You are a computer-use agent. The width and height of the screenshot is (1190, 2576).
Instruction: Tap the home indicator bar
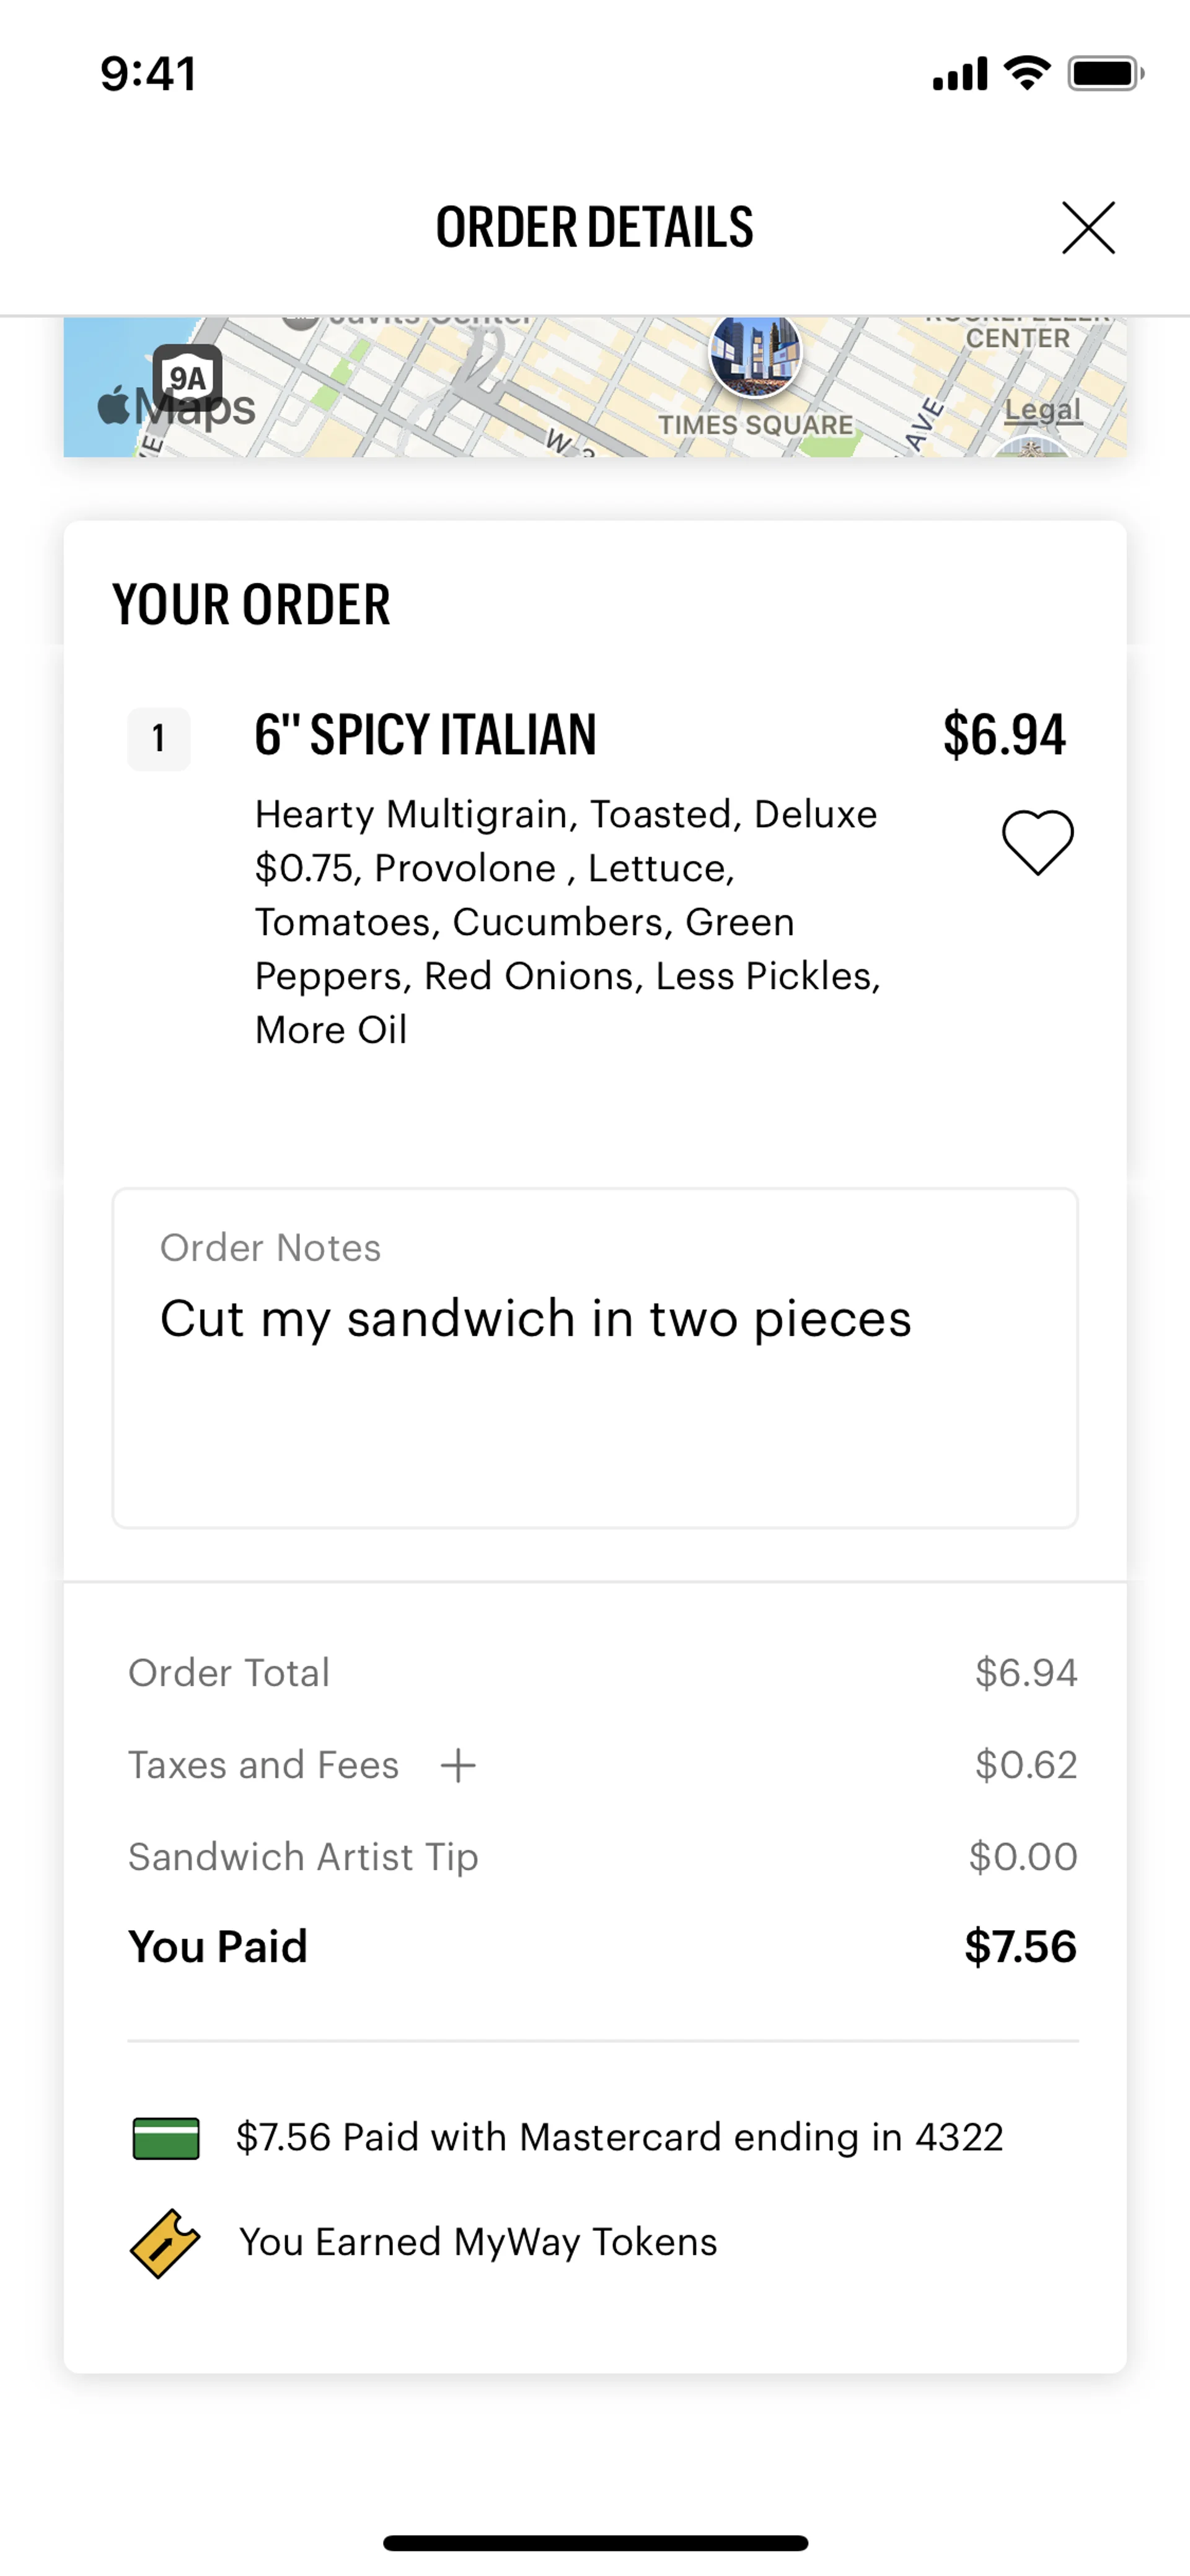pyautogui.click(x=595, y=2543)
